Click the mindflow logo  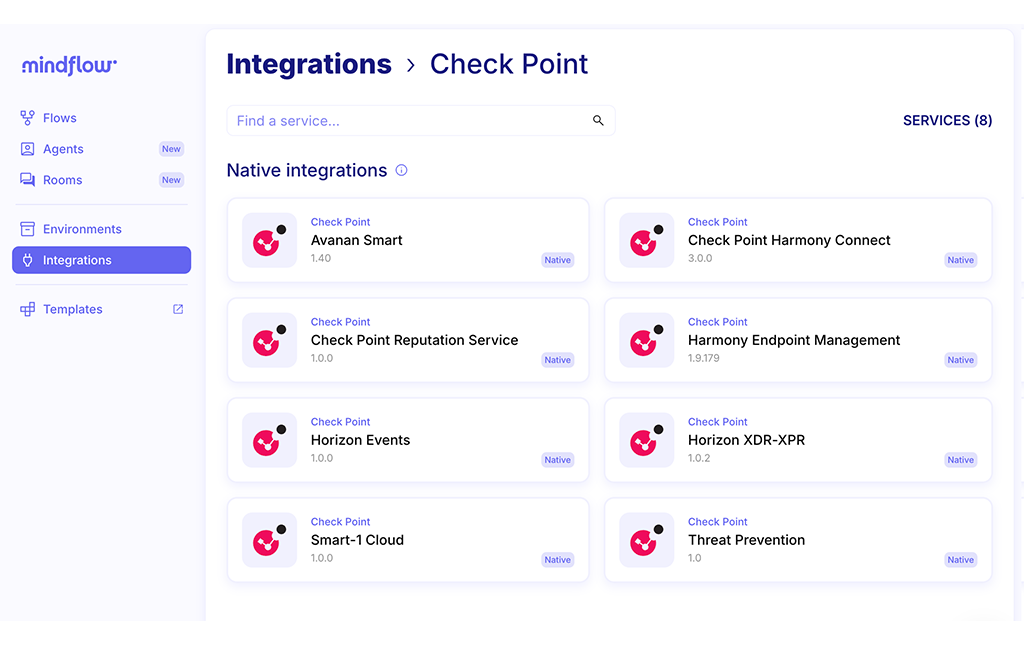click(x=69, y=65)
